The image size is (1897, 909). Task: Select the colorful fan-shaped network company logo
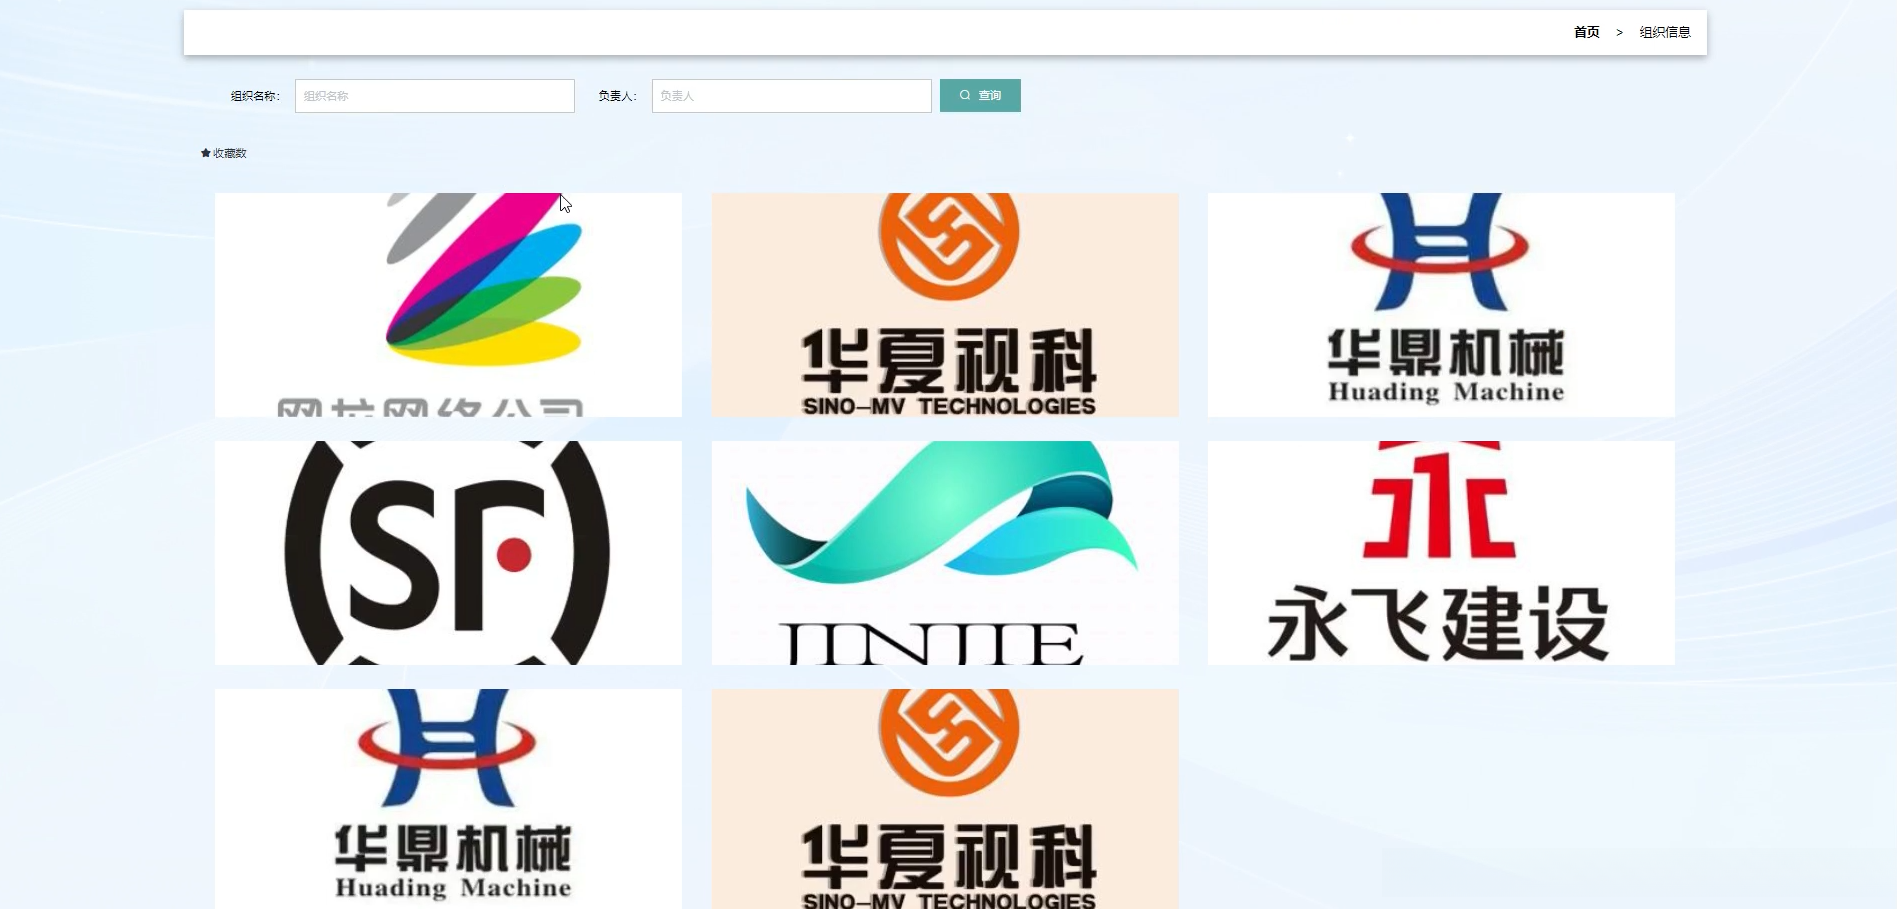click(x=448, y=304)
